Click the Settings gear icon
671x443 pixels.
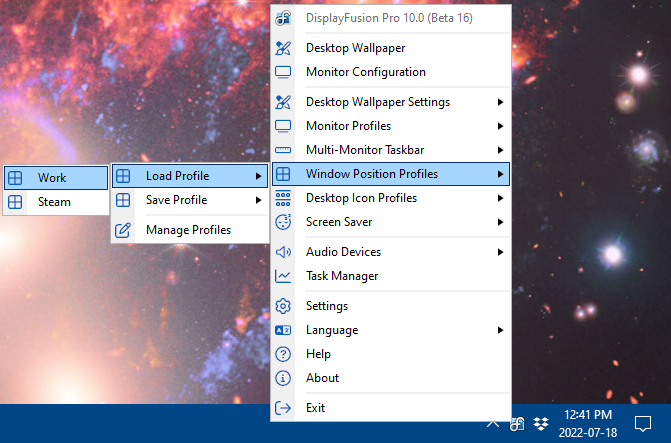pos(283,306)
